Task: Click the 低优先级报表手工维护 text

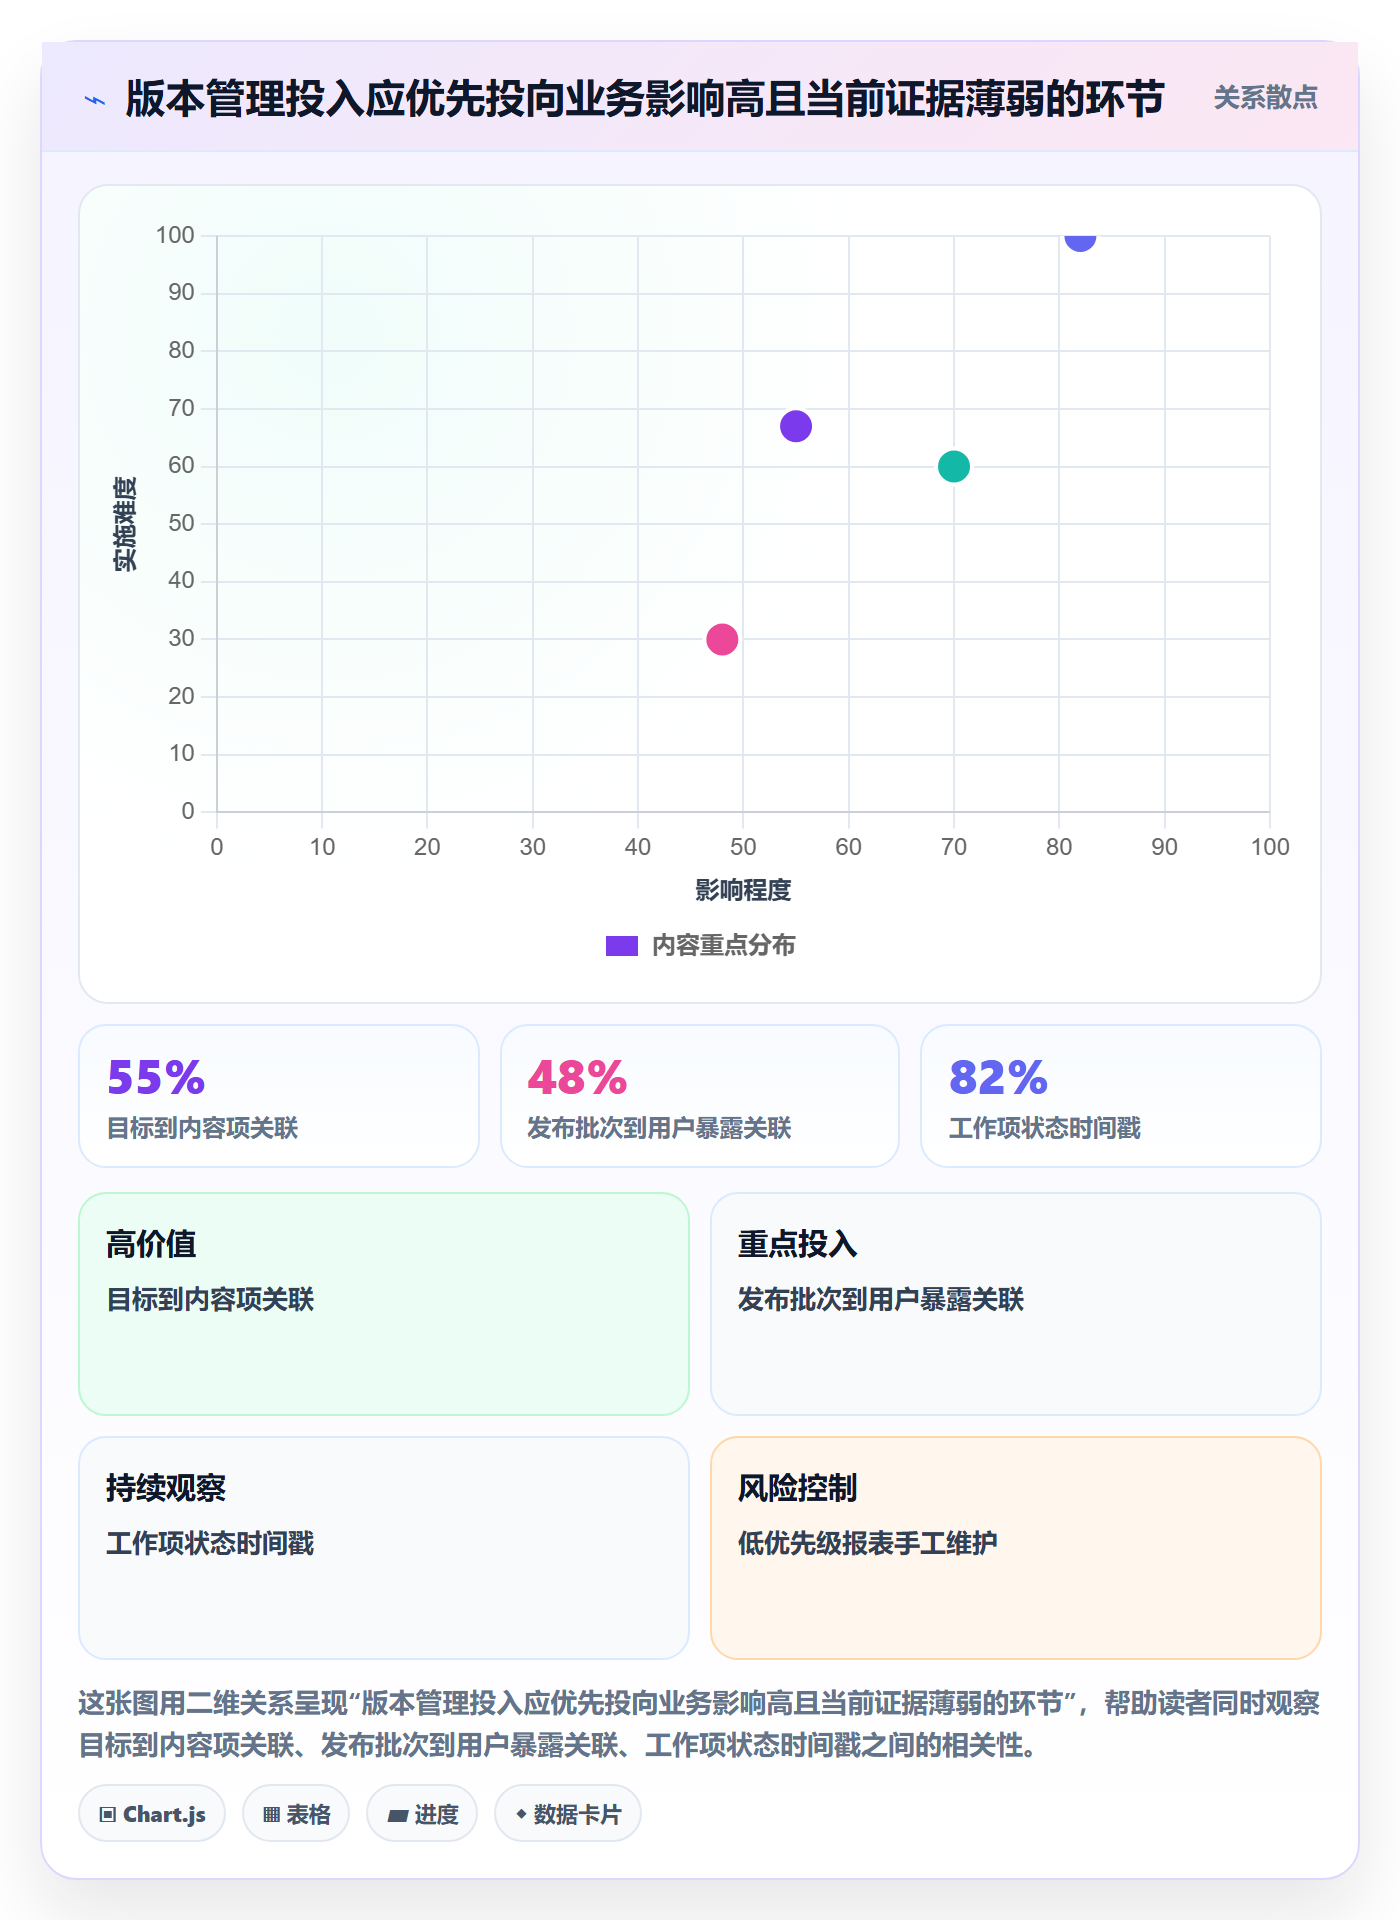Action: click(867, 1543)
